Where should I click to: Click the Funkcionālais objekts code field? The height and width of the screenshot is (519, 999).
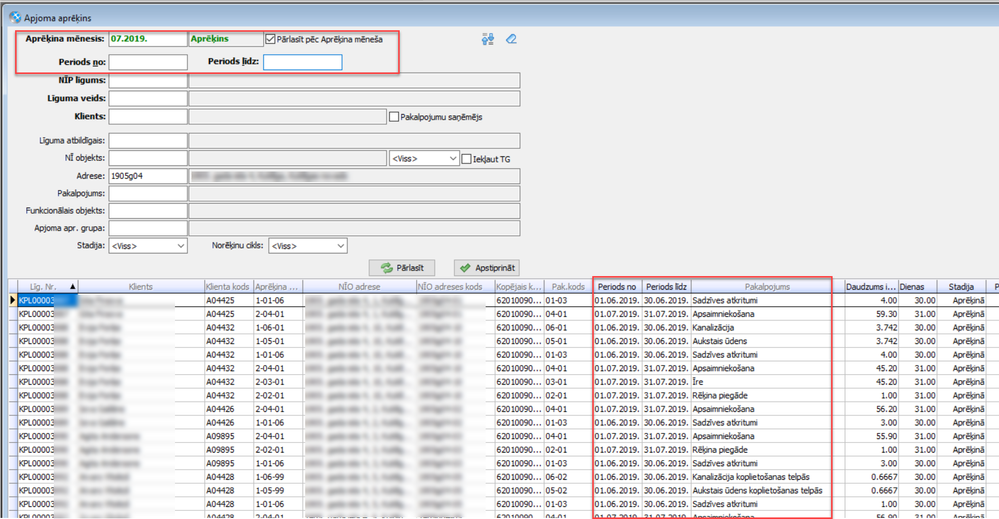click(148, 211)
